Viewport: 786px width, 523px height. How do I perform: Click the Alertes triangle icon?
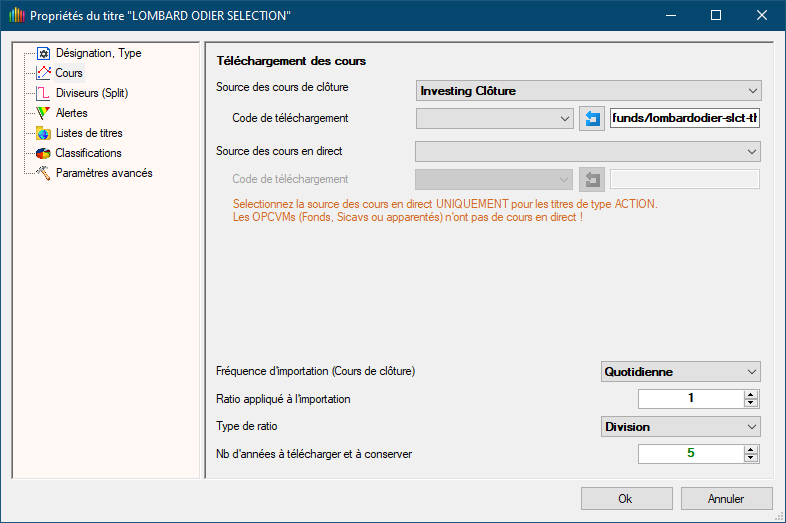[x=43, y=113]
